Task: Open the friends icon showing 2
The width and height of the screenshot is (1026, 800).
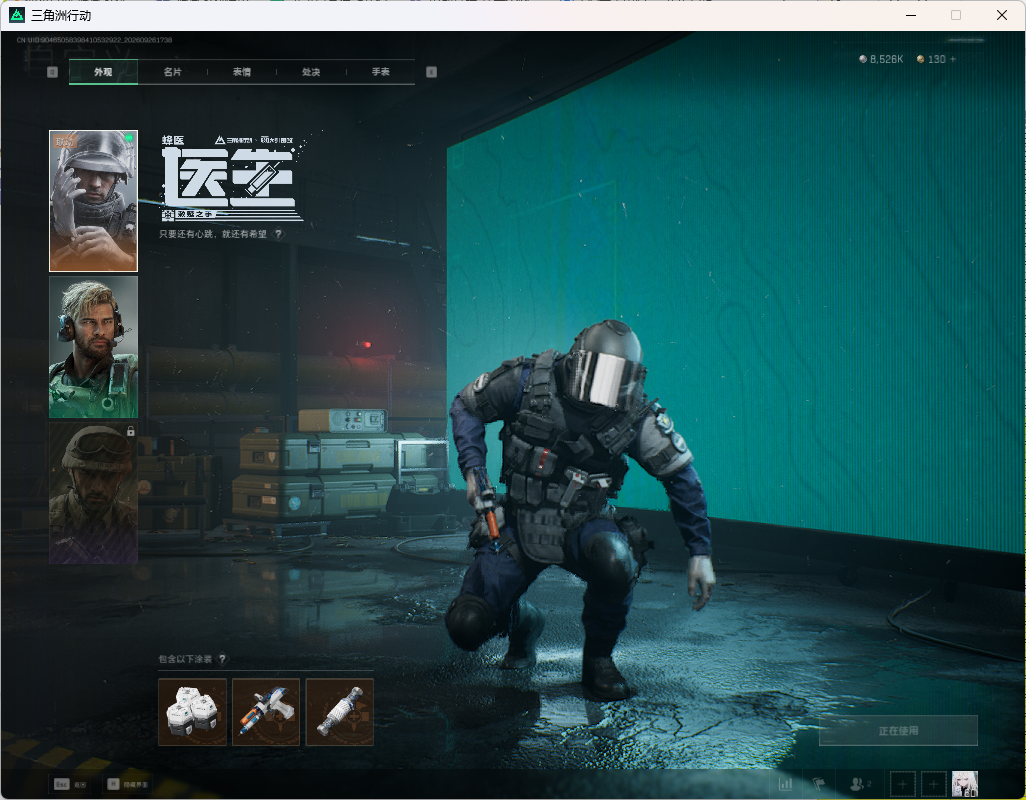Action: [860, 783]
